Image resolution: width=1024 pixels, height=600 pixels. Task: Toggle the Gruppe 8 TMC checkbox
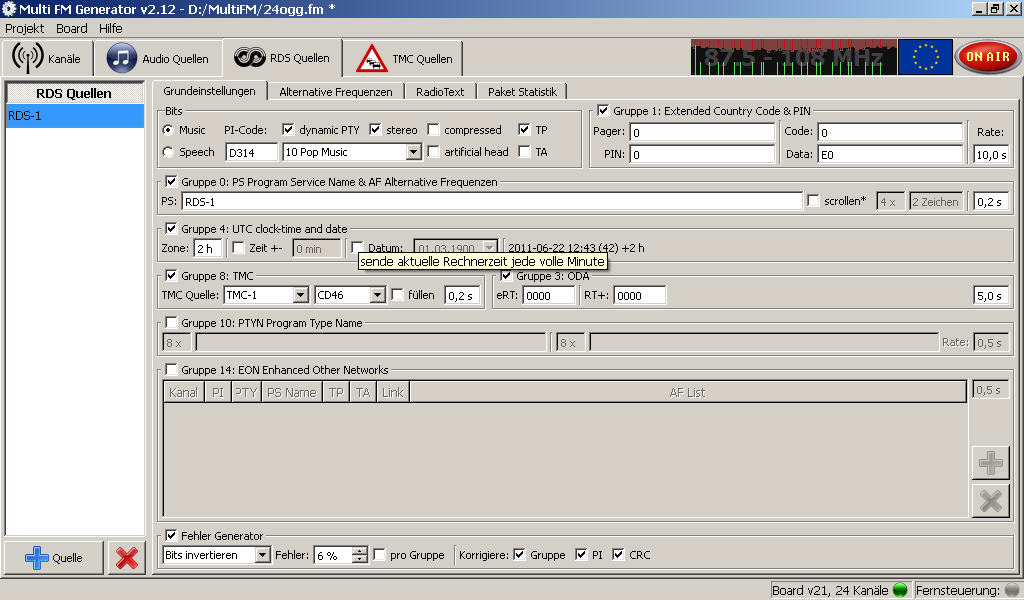tap(171, 276)
